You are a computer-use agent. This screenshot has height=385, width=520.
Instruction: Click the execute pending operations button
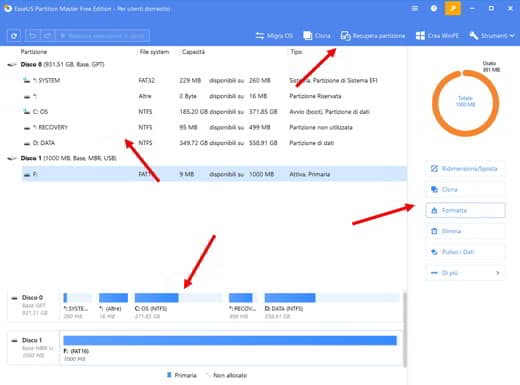pyautogui.click(x=102, y=36)
